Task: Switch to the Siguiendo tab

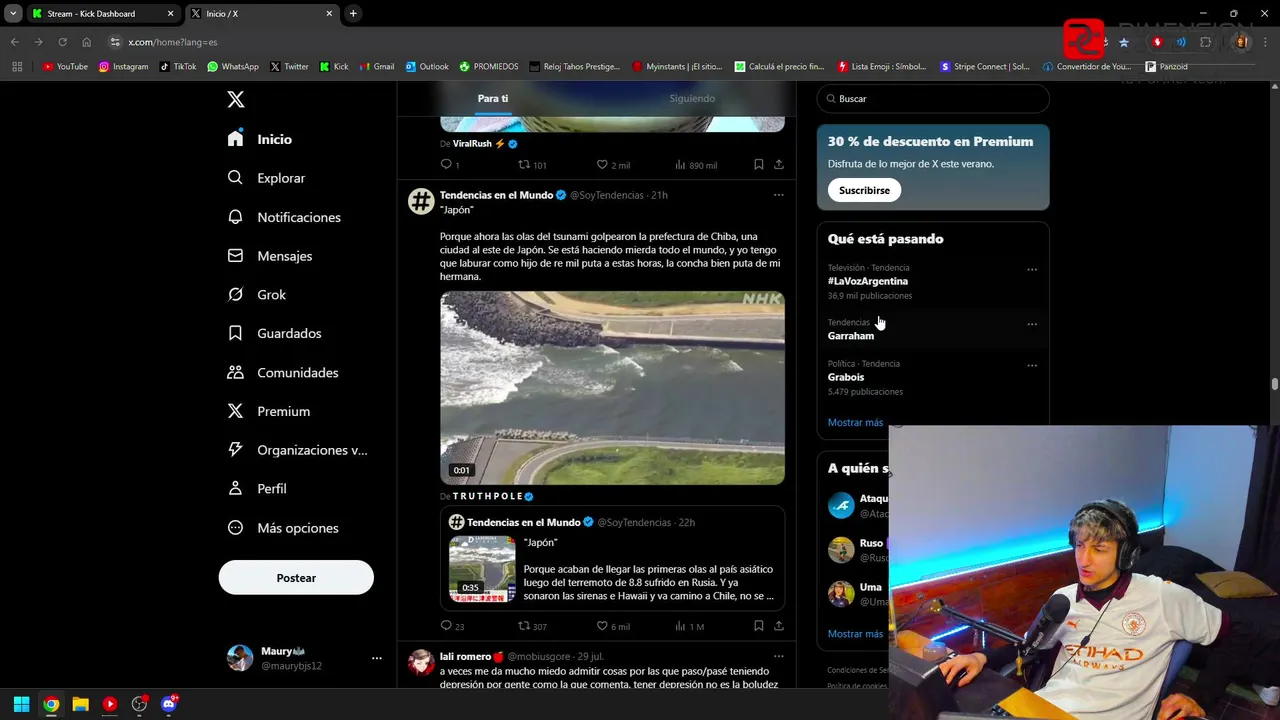Action: [x=692, y=98]
